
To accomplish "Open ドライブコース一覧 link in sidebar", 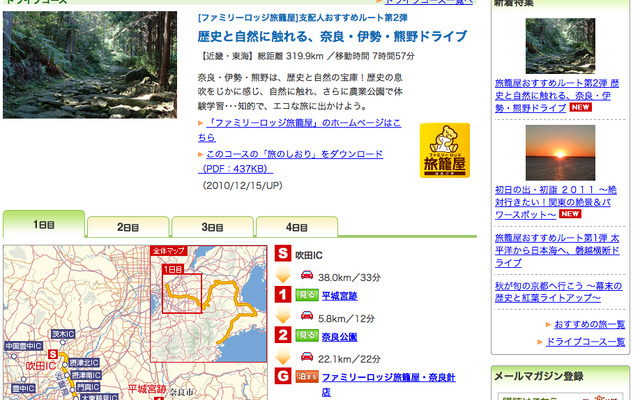I will point(585,342).
